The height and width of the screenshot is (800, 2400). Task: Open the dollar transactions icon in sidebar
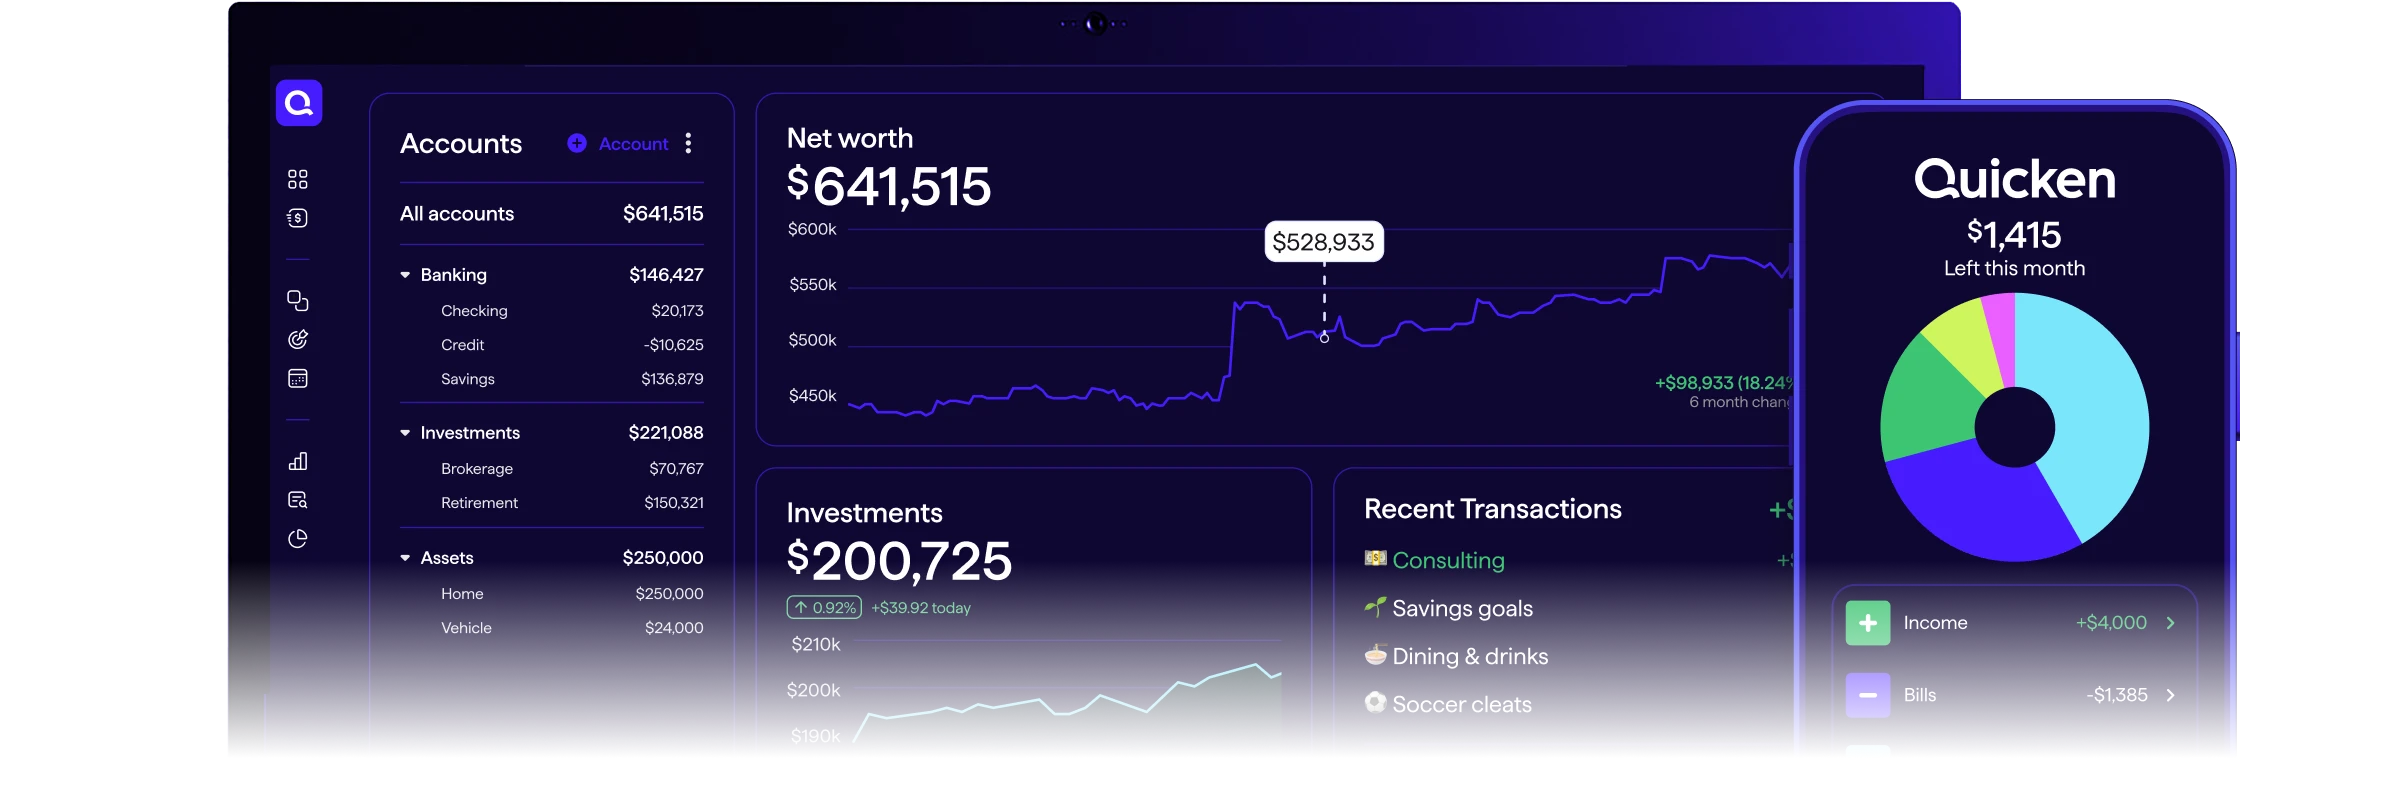[x=298, y=218]
